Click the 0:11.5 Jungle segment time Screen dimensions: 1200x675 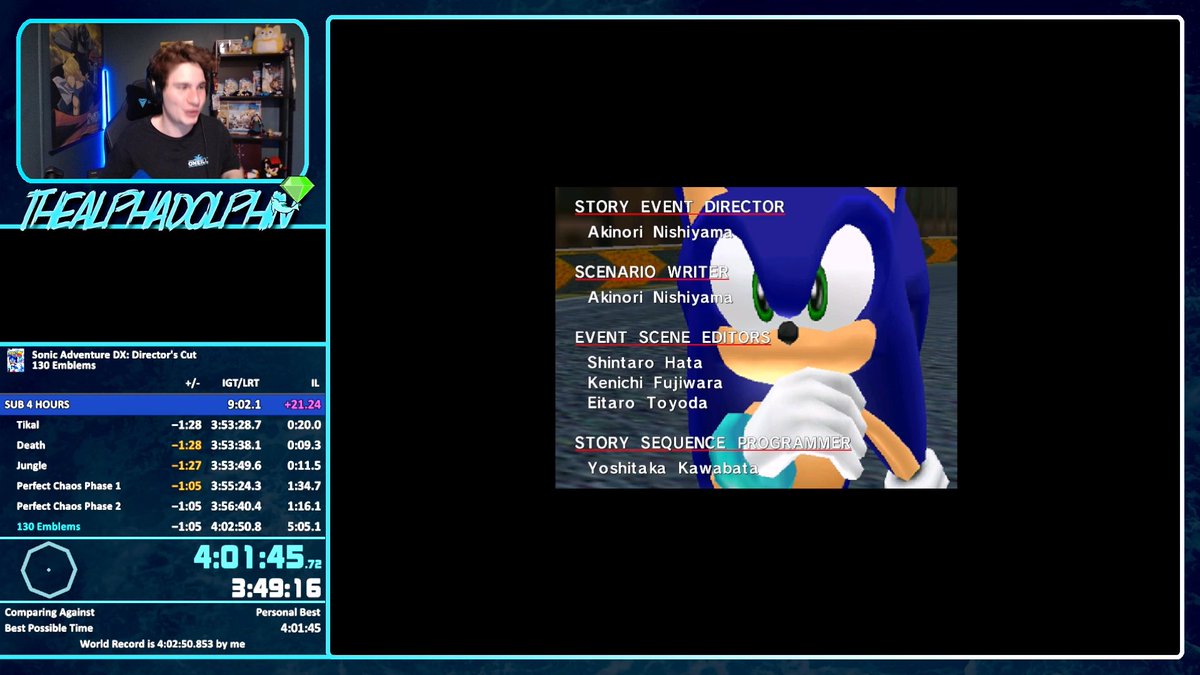(304, 465)
